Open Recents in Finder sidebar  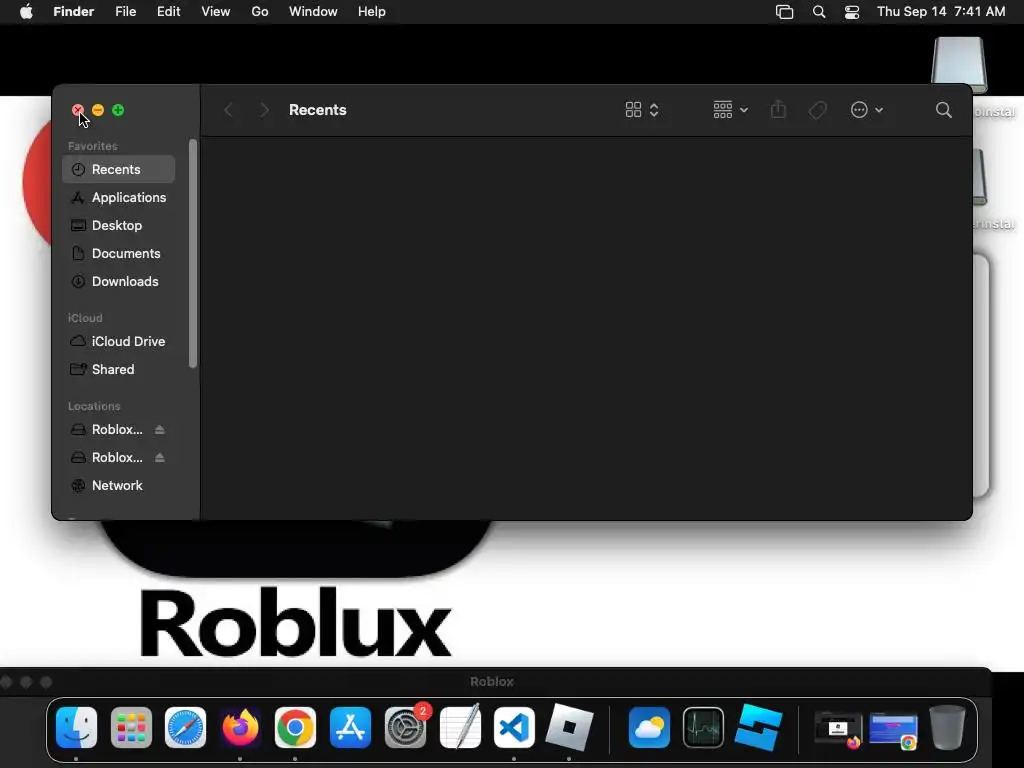click(118, 169)
